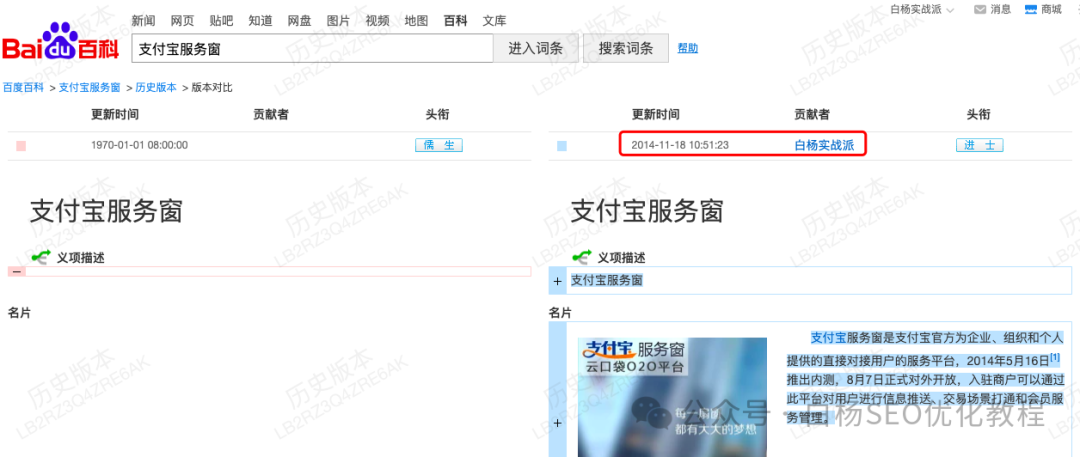Open the 消息 envelope icon
Image resolution: width=1080 pixels, height=457 pixels.
(981, 9)
